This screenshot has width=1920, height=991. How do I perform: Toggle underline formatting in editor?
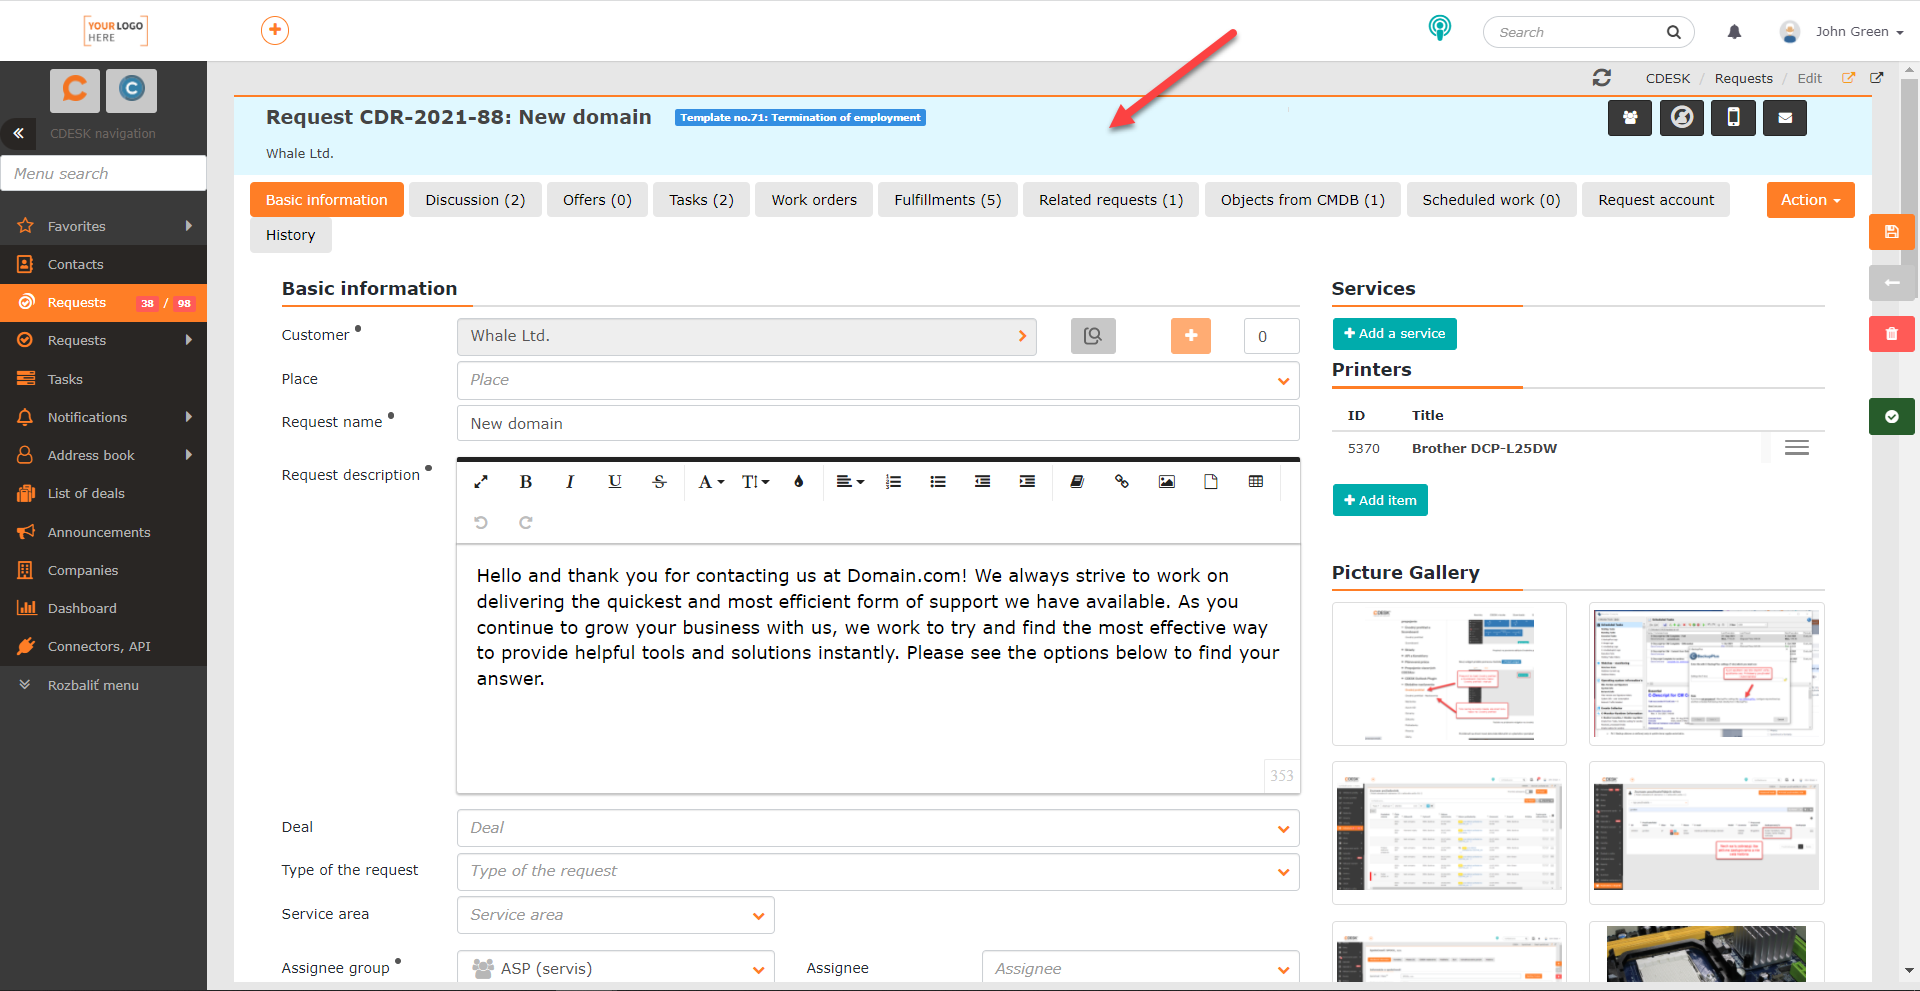point(615,482)
